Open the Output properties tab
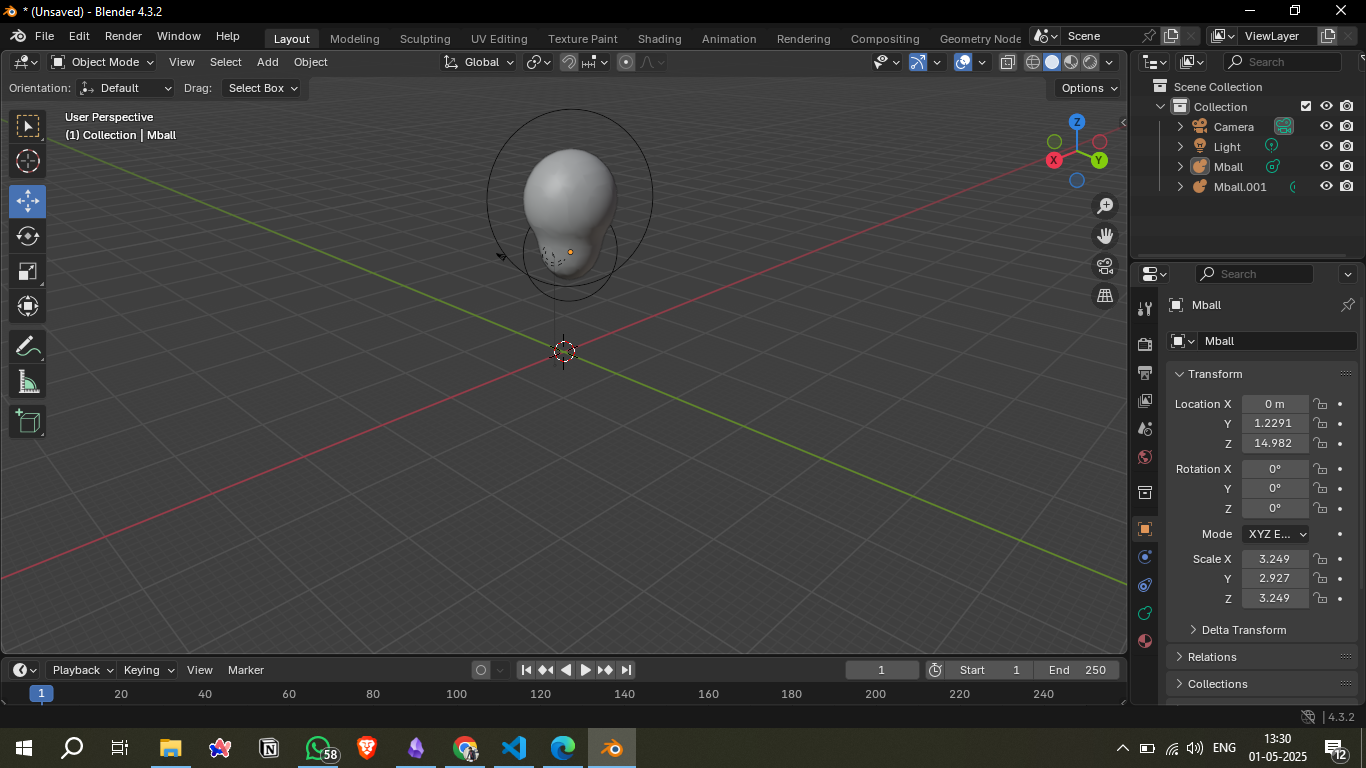Screen dimensions: 1366x768 pyautogui.click(x=1146, y=373)
